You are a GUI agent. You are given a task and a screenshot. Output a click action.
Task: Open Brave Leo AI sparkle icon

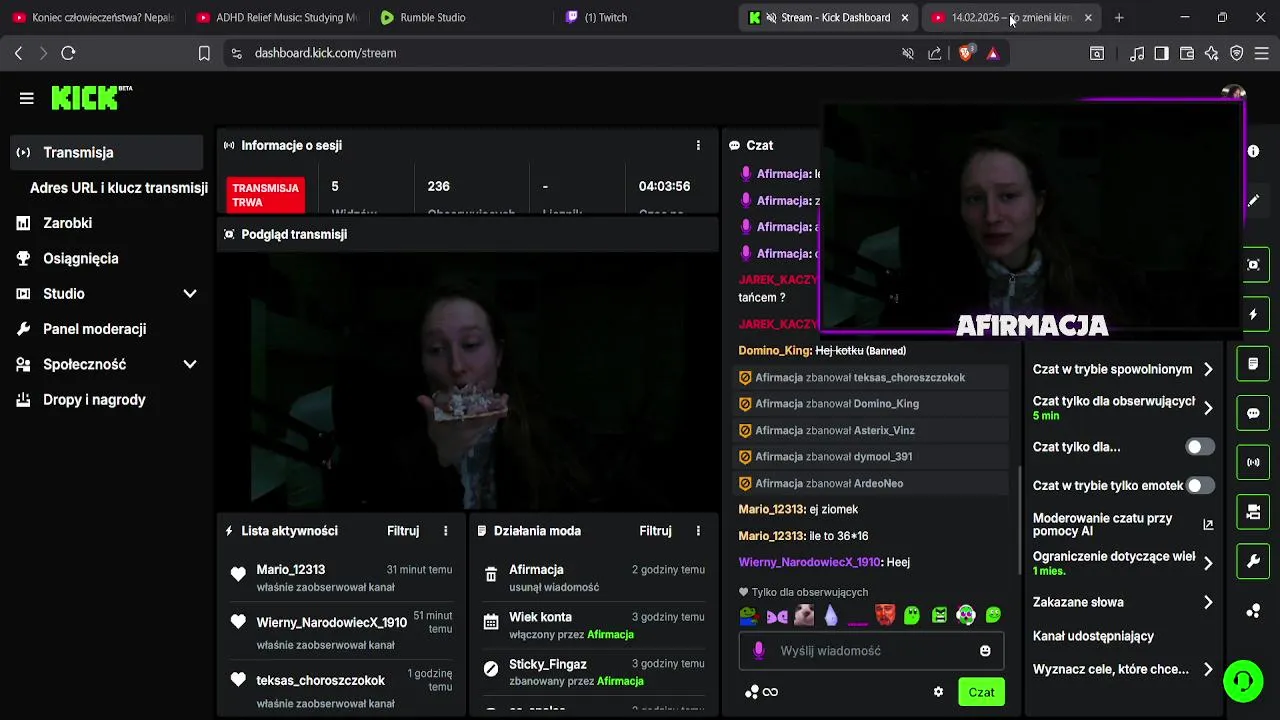pos(1212,53)
